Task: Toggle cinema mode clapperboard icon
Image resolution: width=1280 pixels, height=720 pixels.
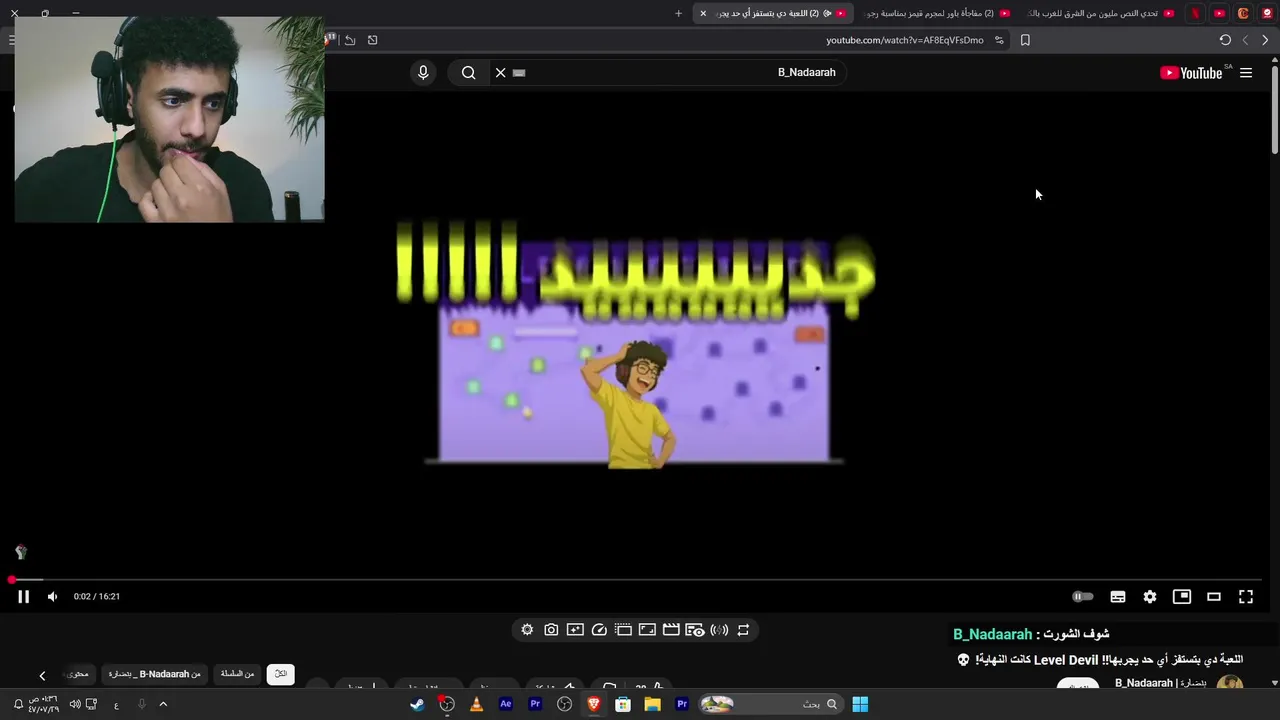Action: (671, 630)
